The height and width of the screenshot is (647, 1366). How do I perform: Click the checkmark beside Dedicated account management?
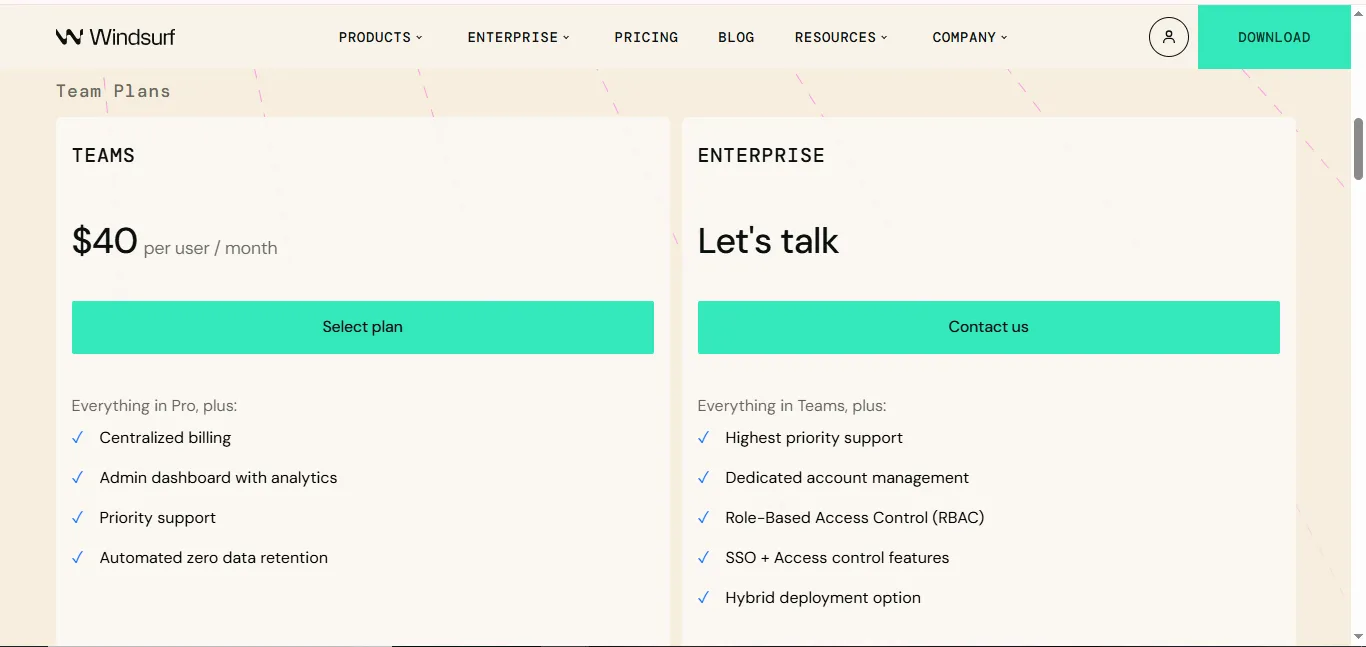point(704,478)
